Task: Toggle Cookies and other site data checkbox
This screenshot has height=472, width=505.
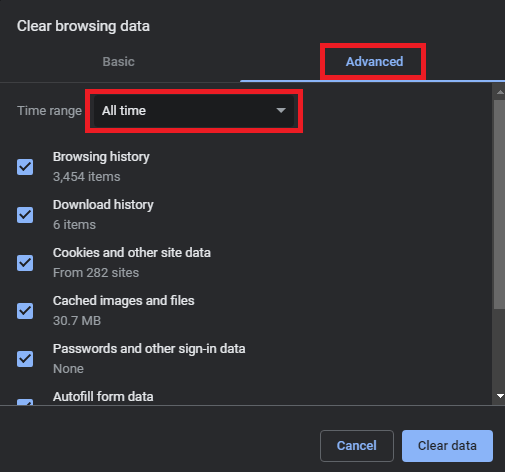Action: [x=25, y=263]
